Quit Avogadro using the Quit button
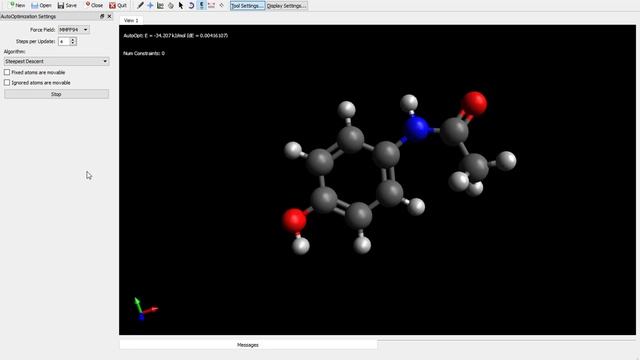Image resolution: width=640 pixels, height=360 pixels. point(118,5)
